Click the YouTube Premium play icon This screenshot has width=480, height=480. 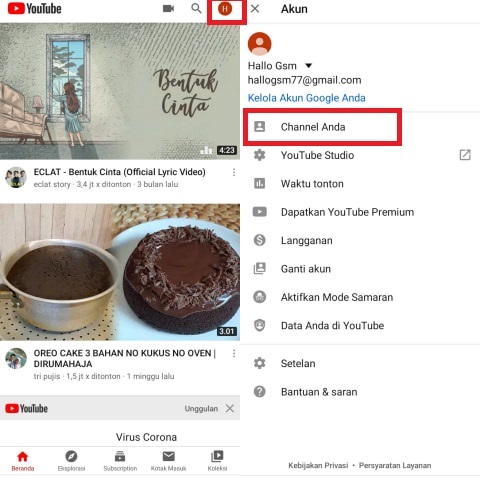[x=259, y=212]
